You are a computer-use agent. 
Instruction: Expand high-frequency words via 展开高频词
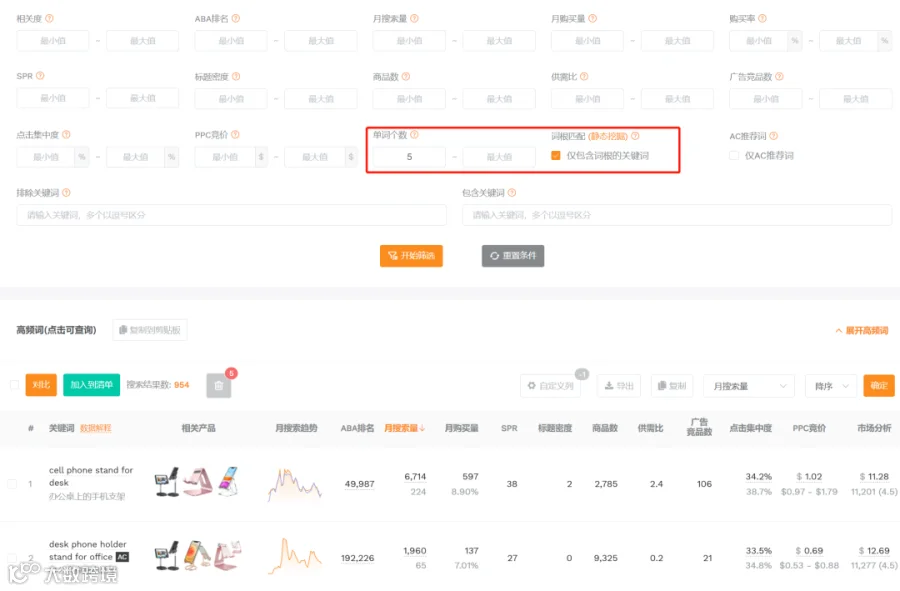(x=862, y=331)
